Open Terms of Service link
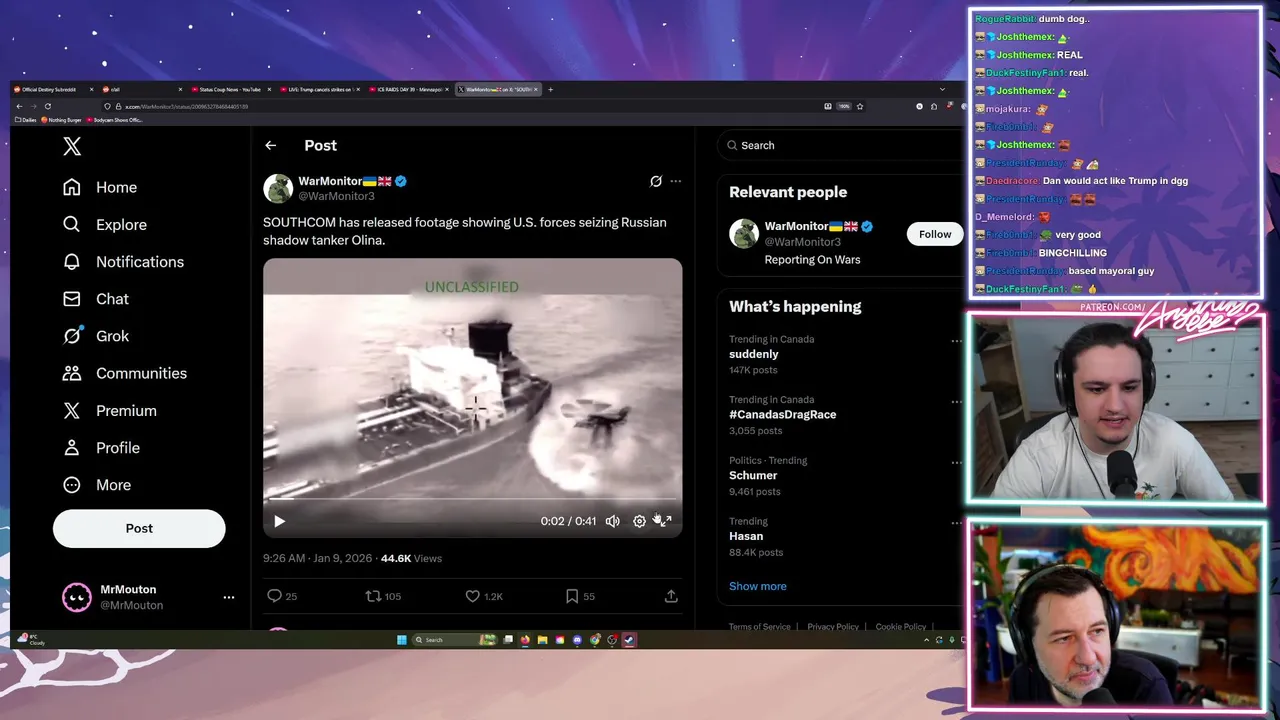The image size is (1280, 720). click(759, 627)
